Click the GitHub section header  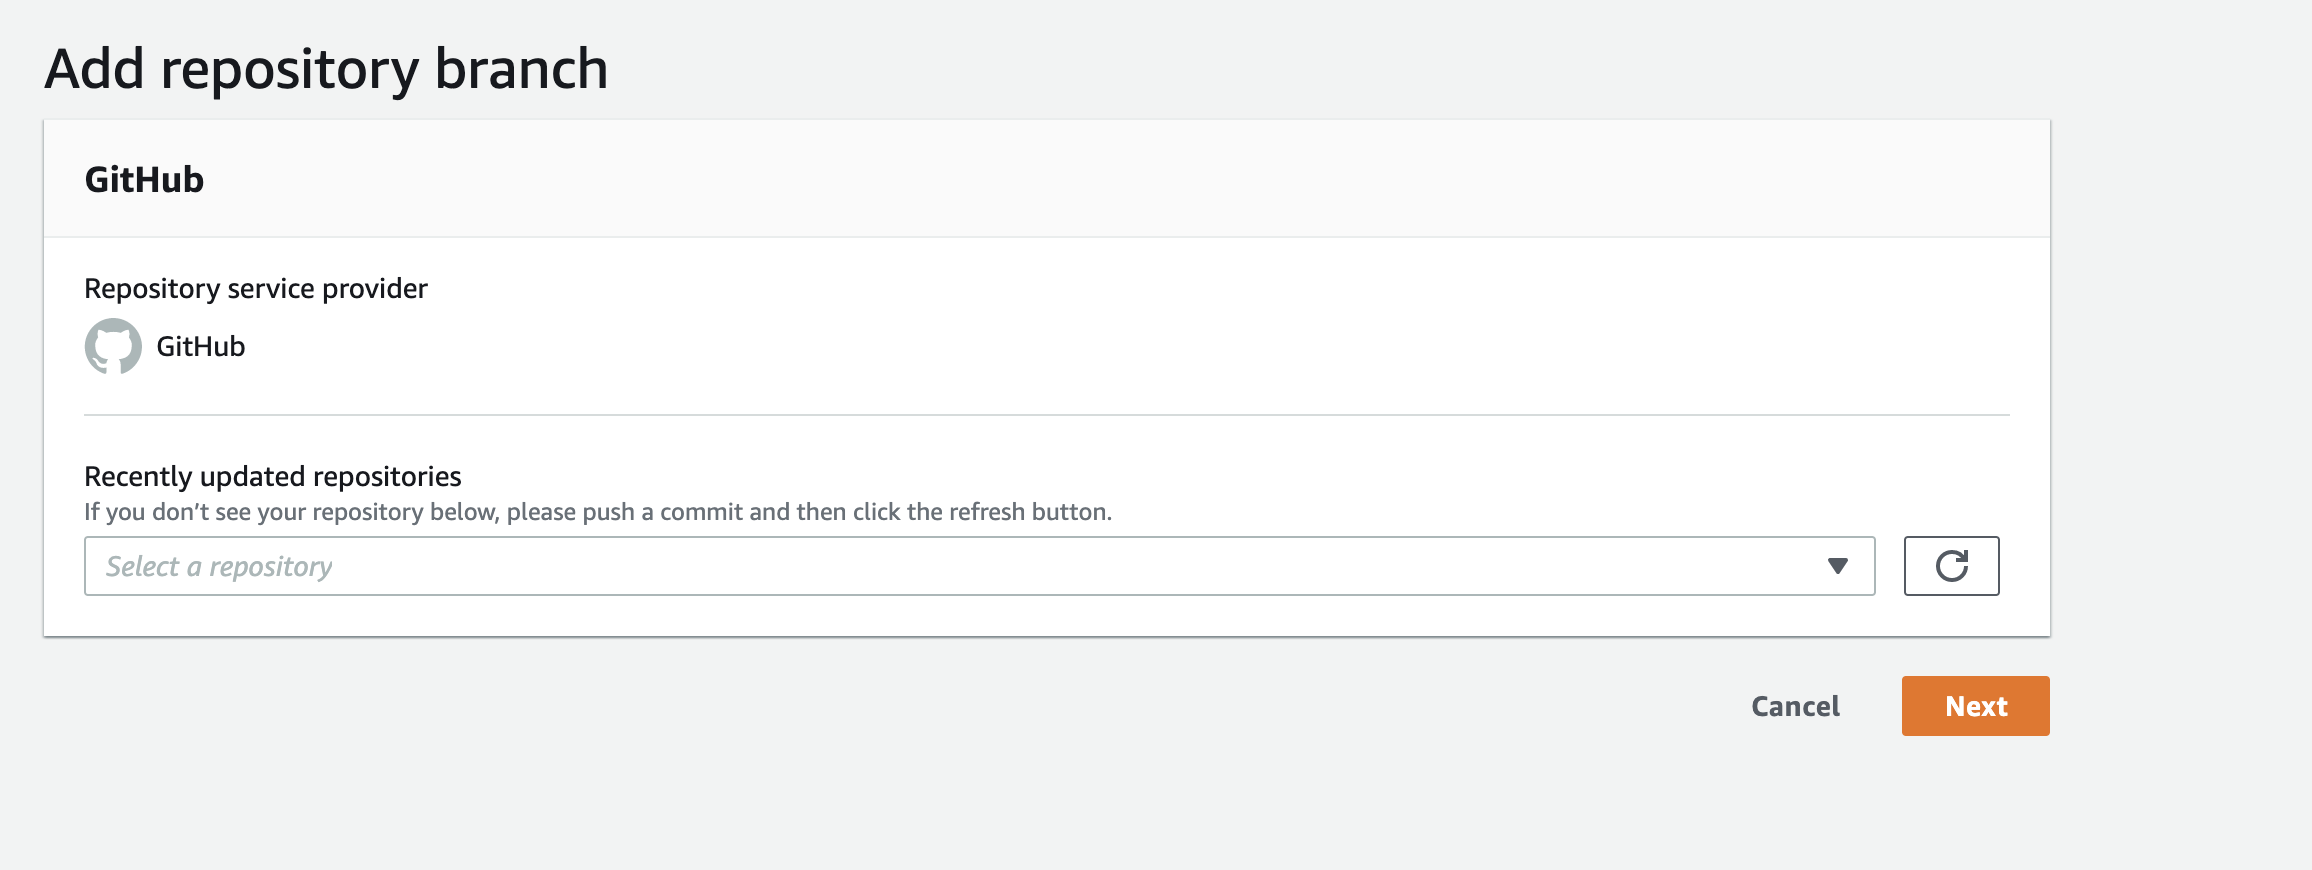(144, 180)
